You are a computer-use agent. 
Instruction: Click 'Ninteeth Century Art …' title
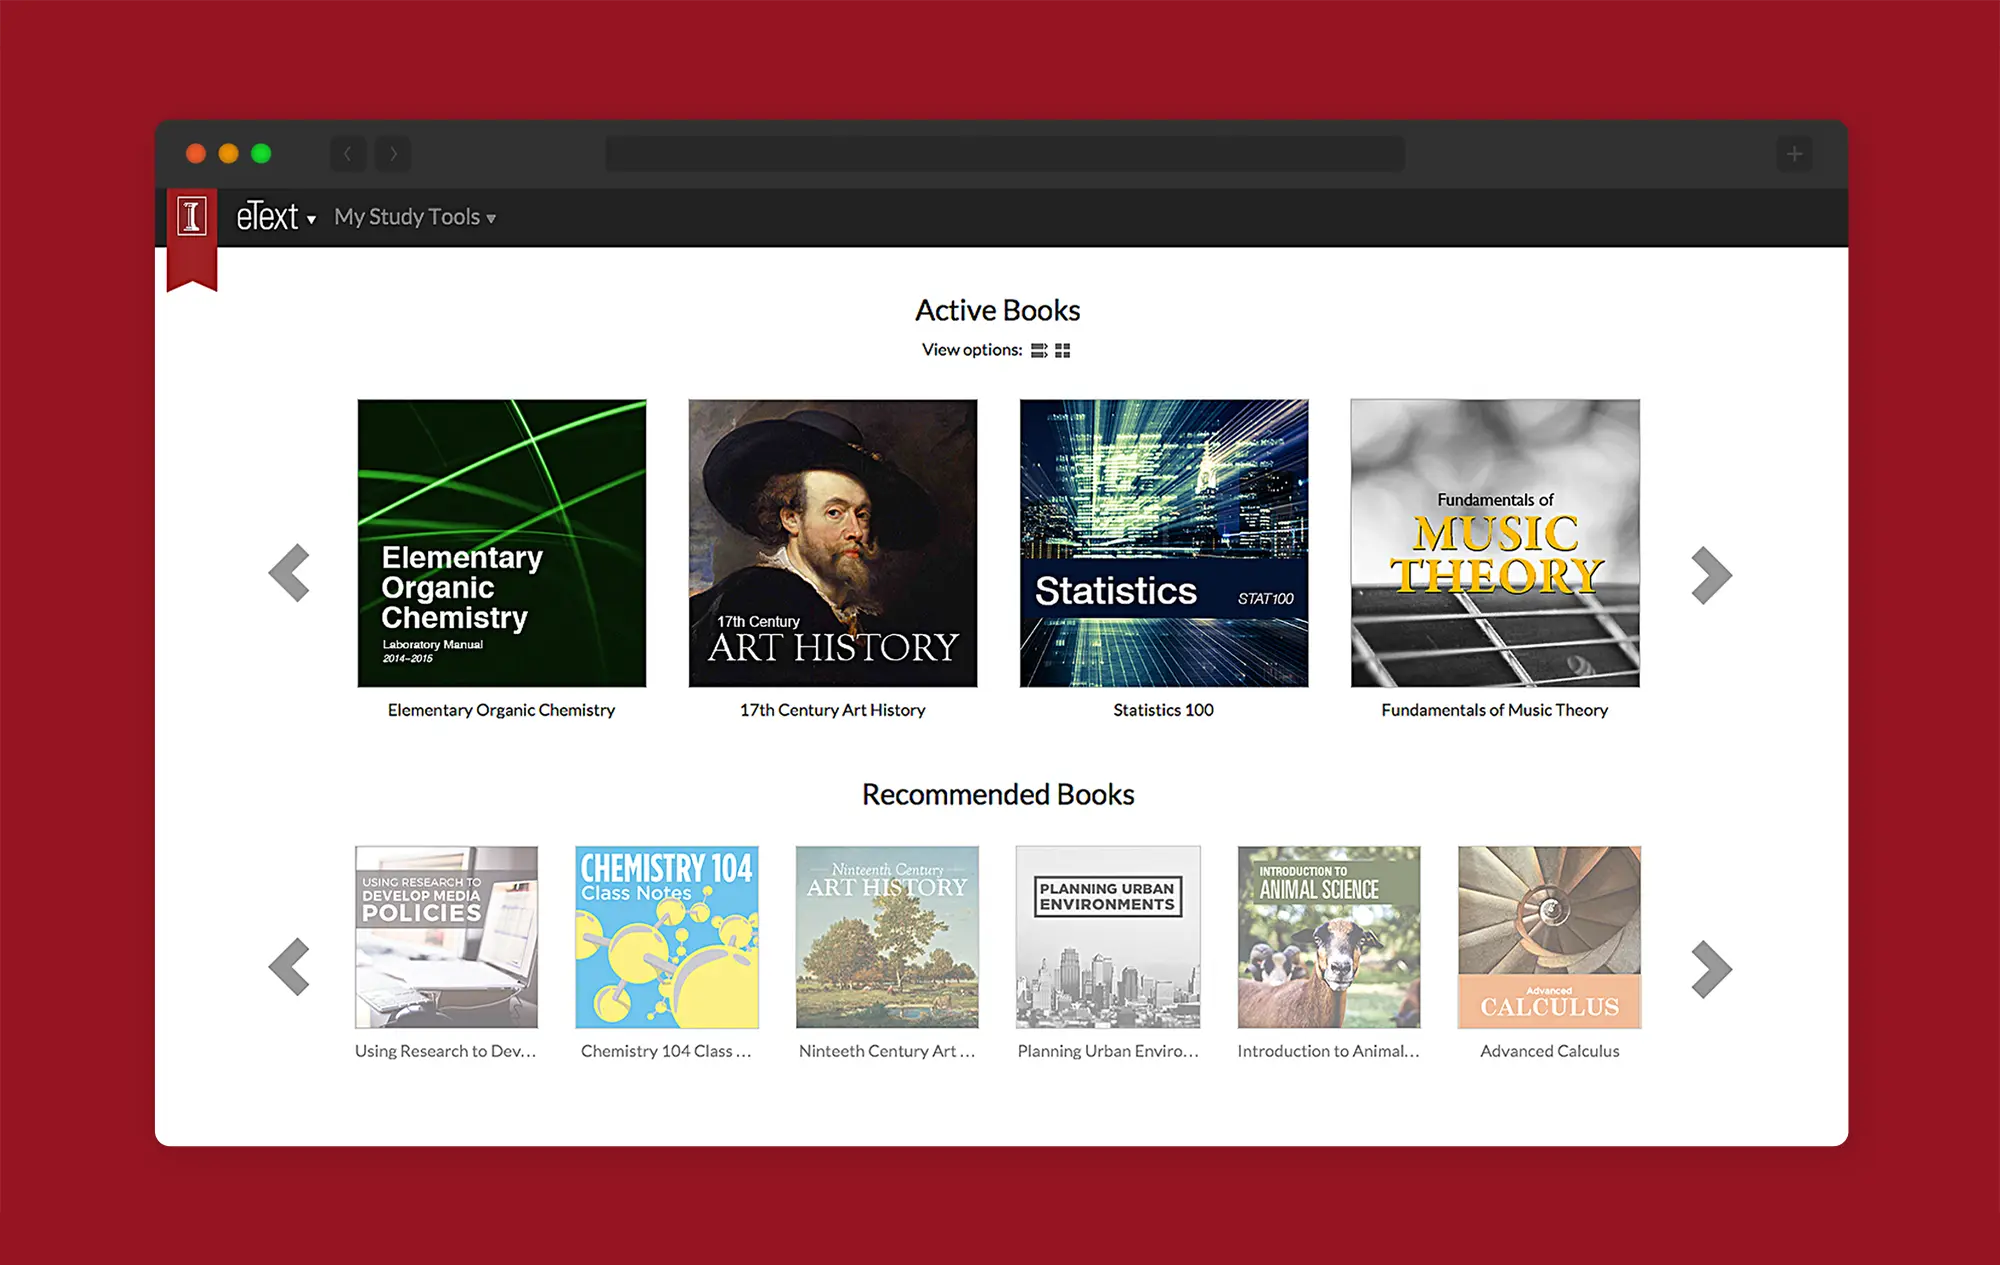887,1051
